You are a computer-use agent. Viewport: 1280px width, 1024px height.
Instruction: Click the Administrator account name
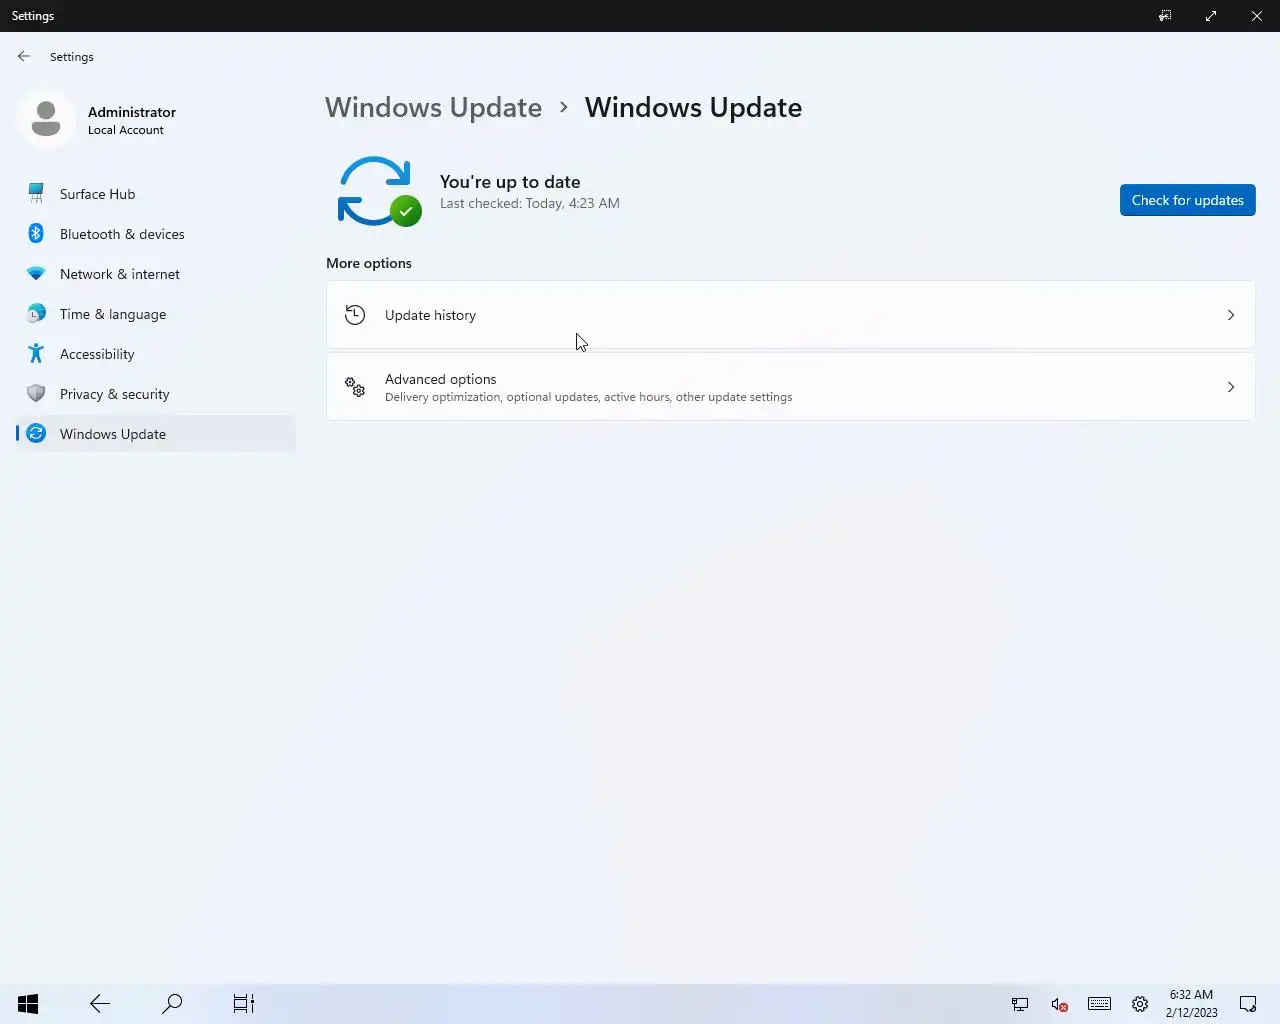[132, 112]
